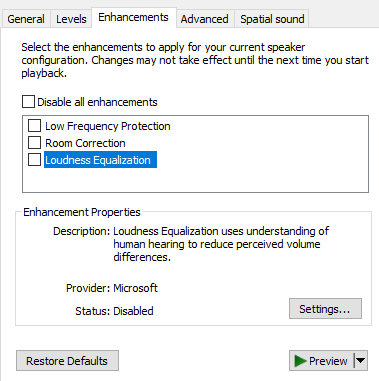
Task: Check the box beside Room Correction
Action: (34, 143)
